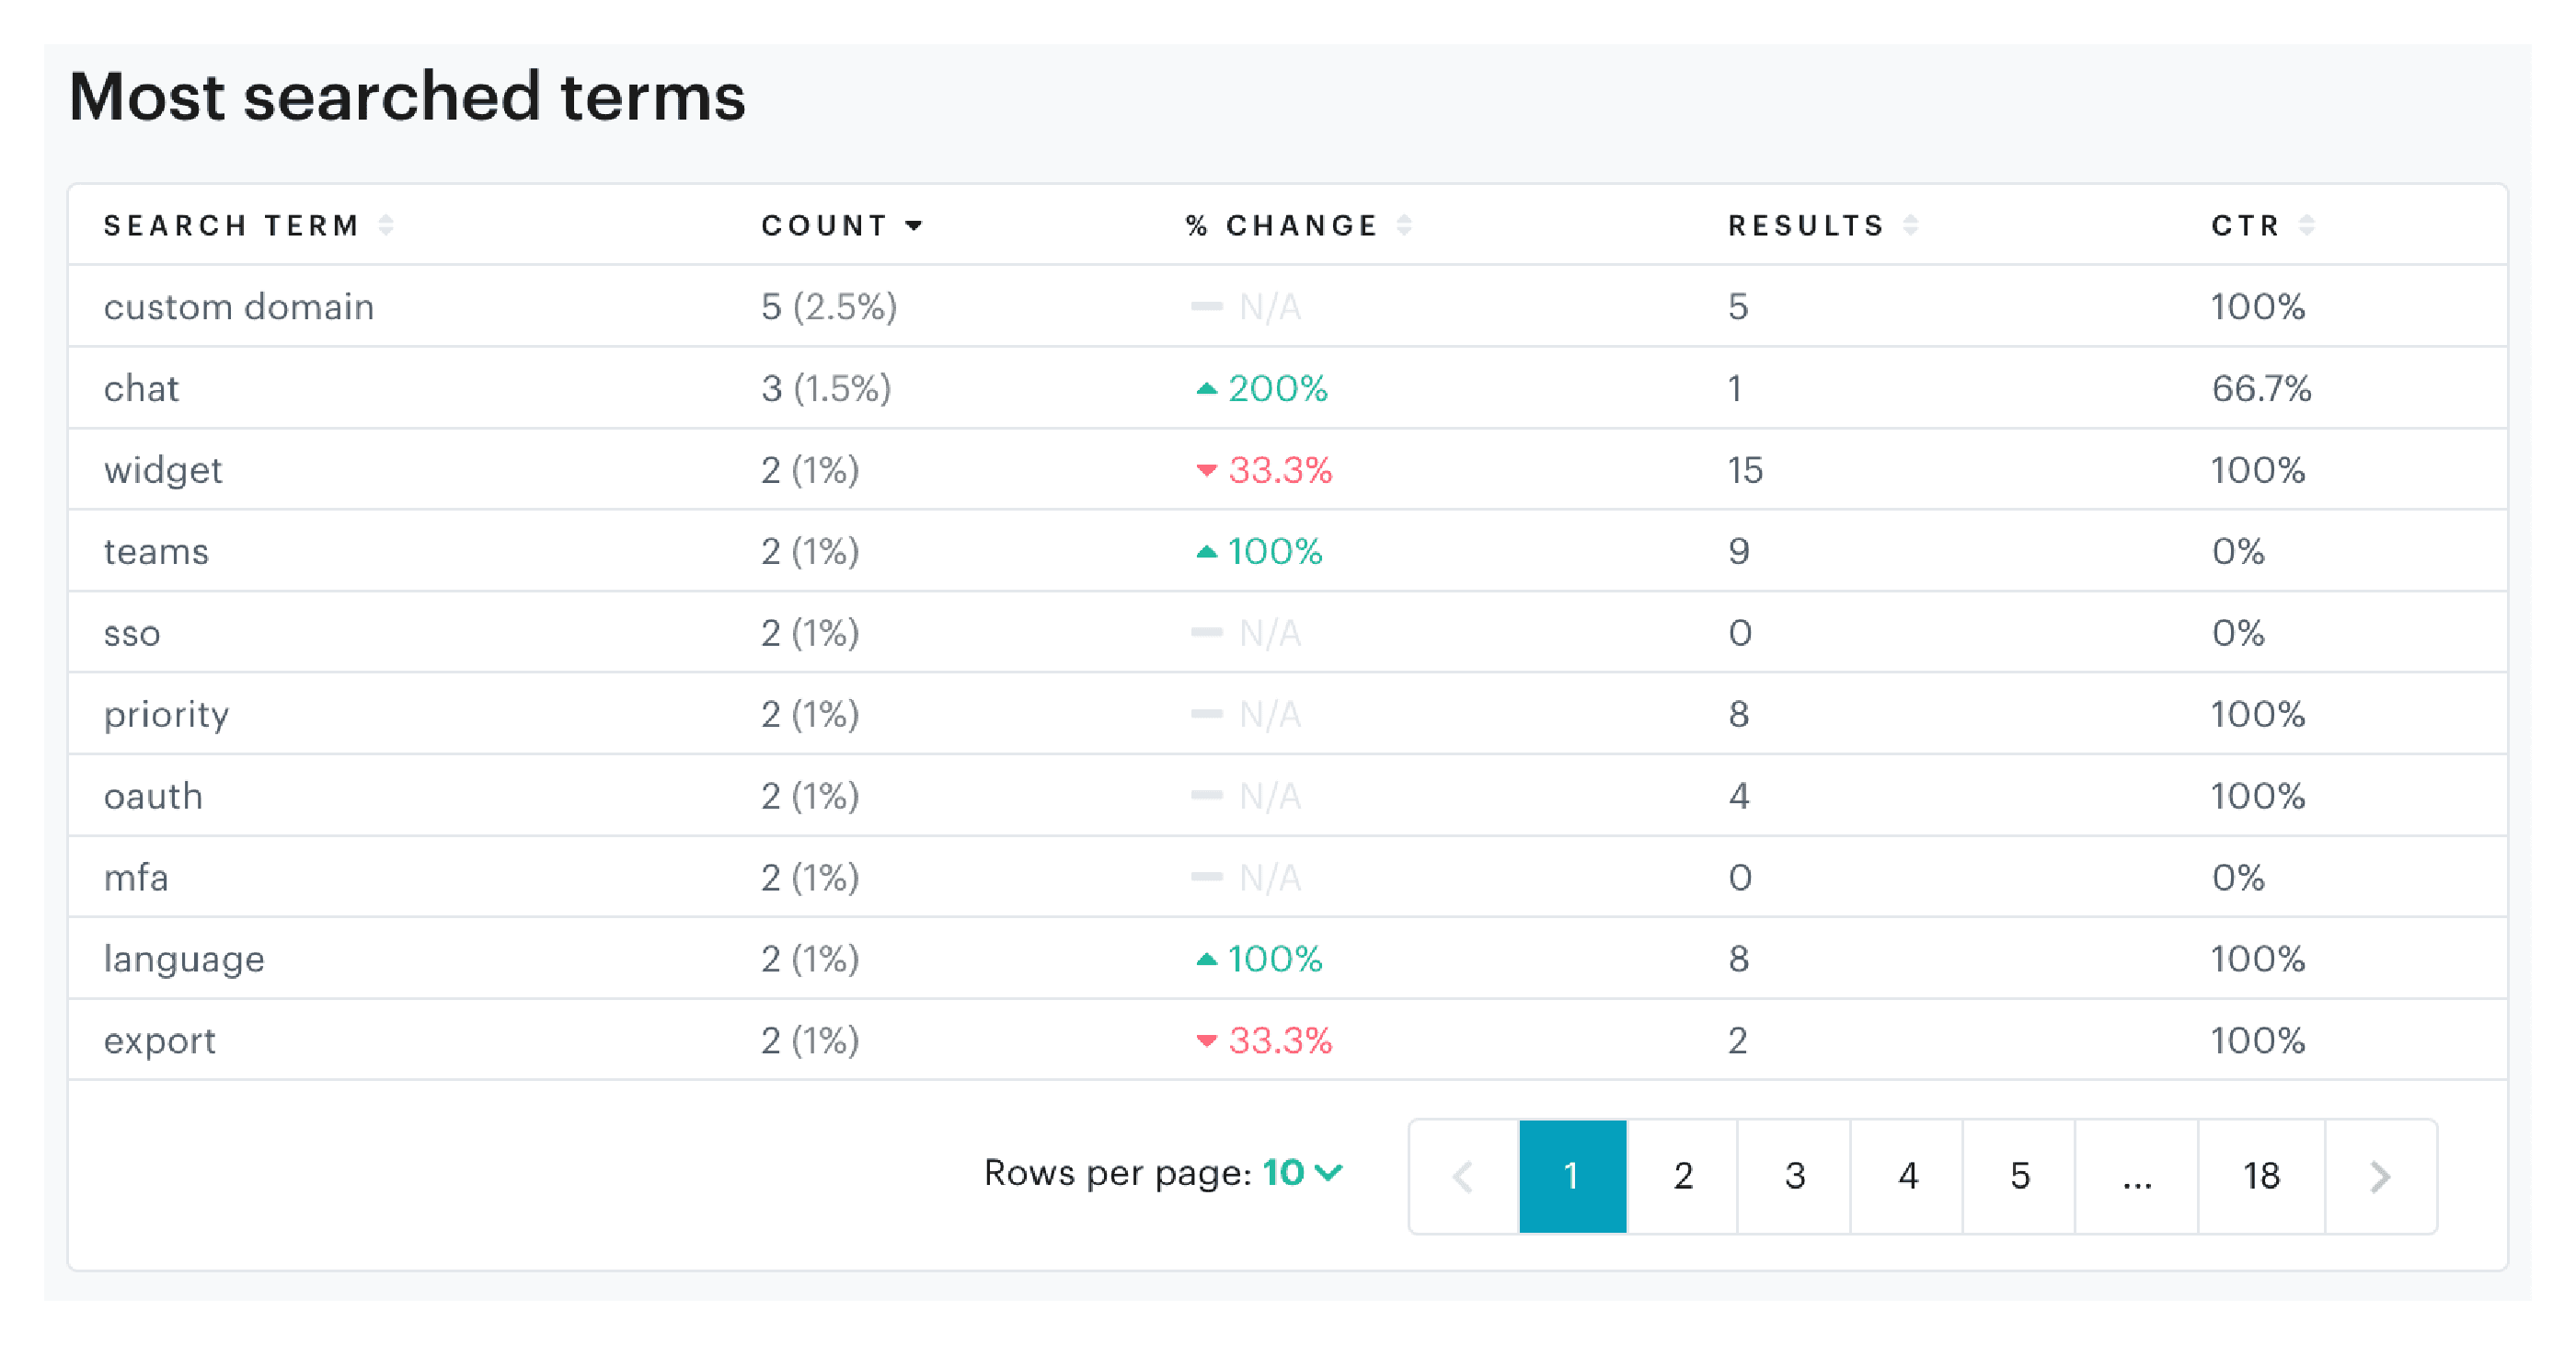The width and height of the screenshot is (2576, 1345).
Task: Click the export search term entry
Action: tap(159, 1040)
